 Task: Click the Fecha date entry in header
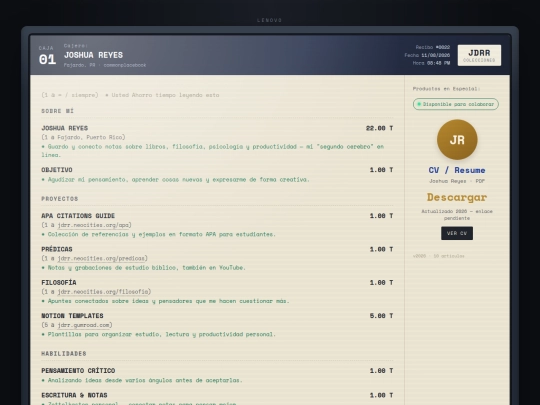pos(427,55)
